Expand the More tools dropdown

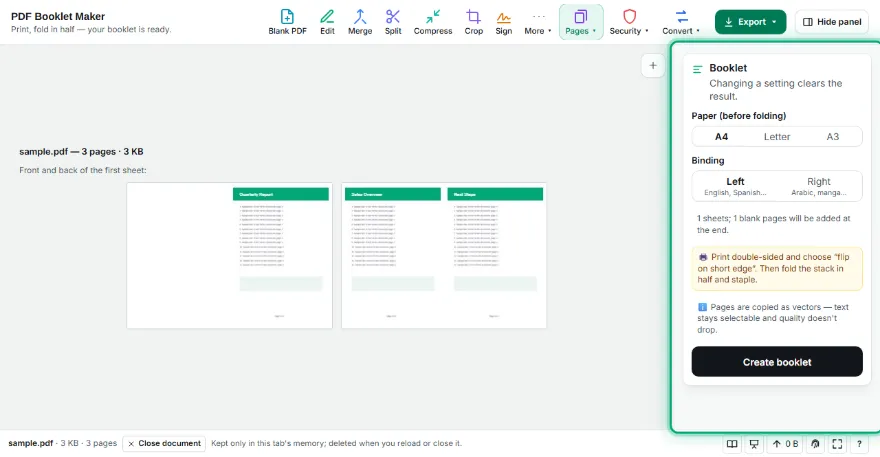tap(538, 22)
